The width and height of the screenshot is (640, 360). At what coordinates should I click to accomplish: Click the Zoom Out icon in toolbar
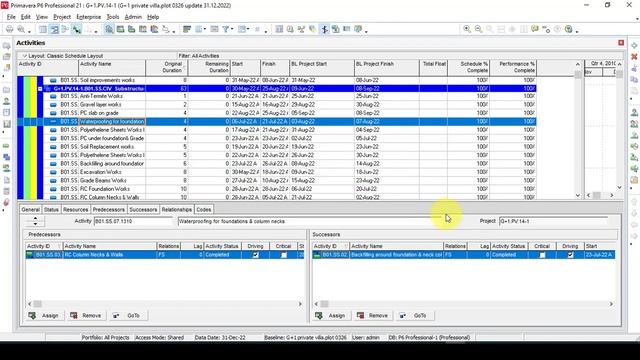478,29
